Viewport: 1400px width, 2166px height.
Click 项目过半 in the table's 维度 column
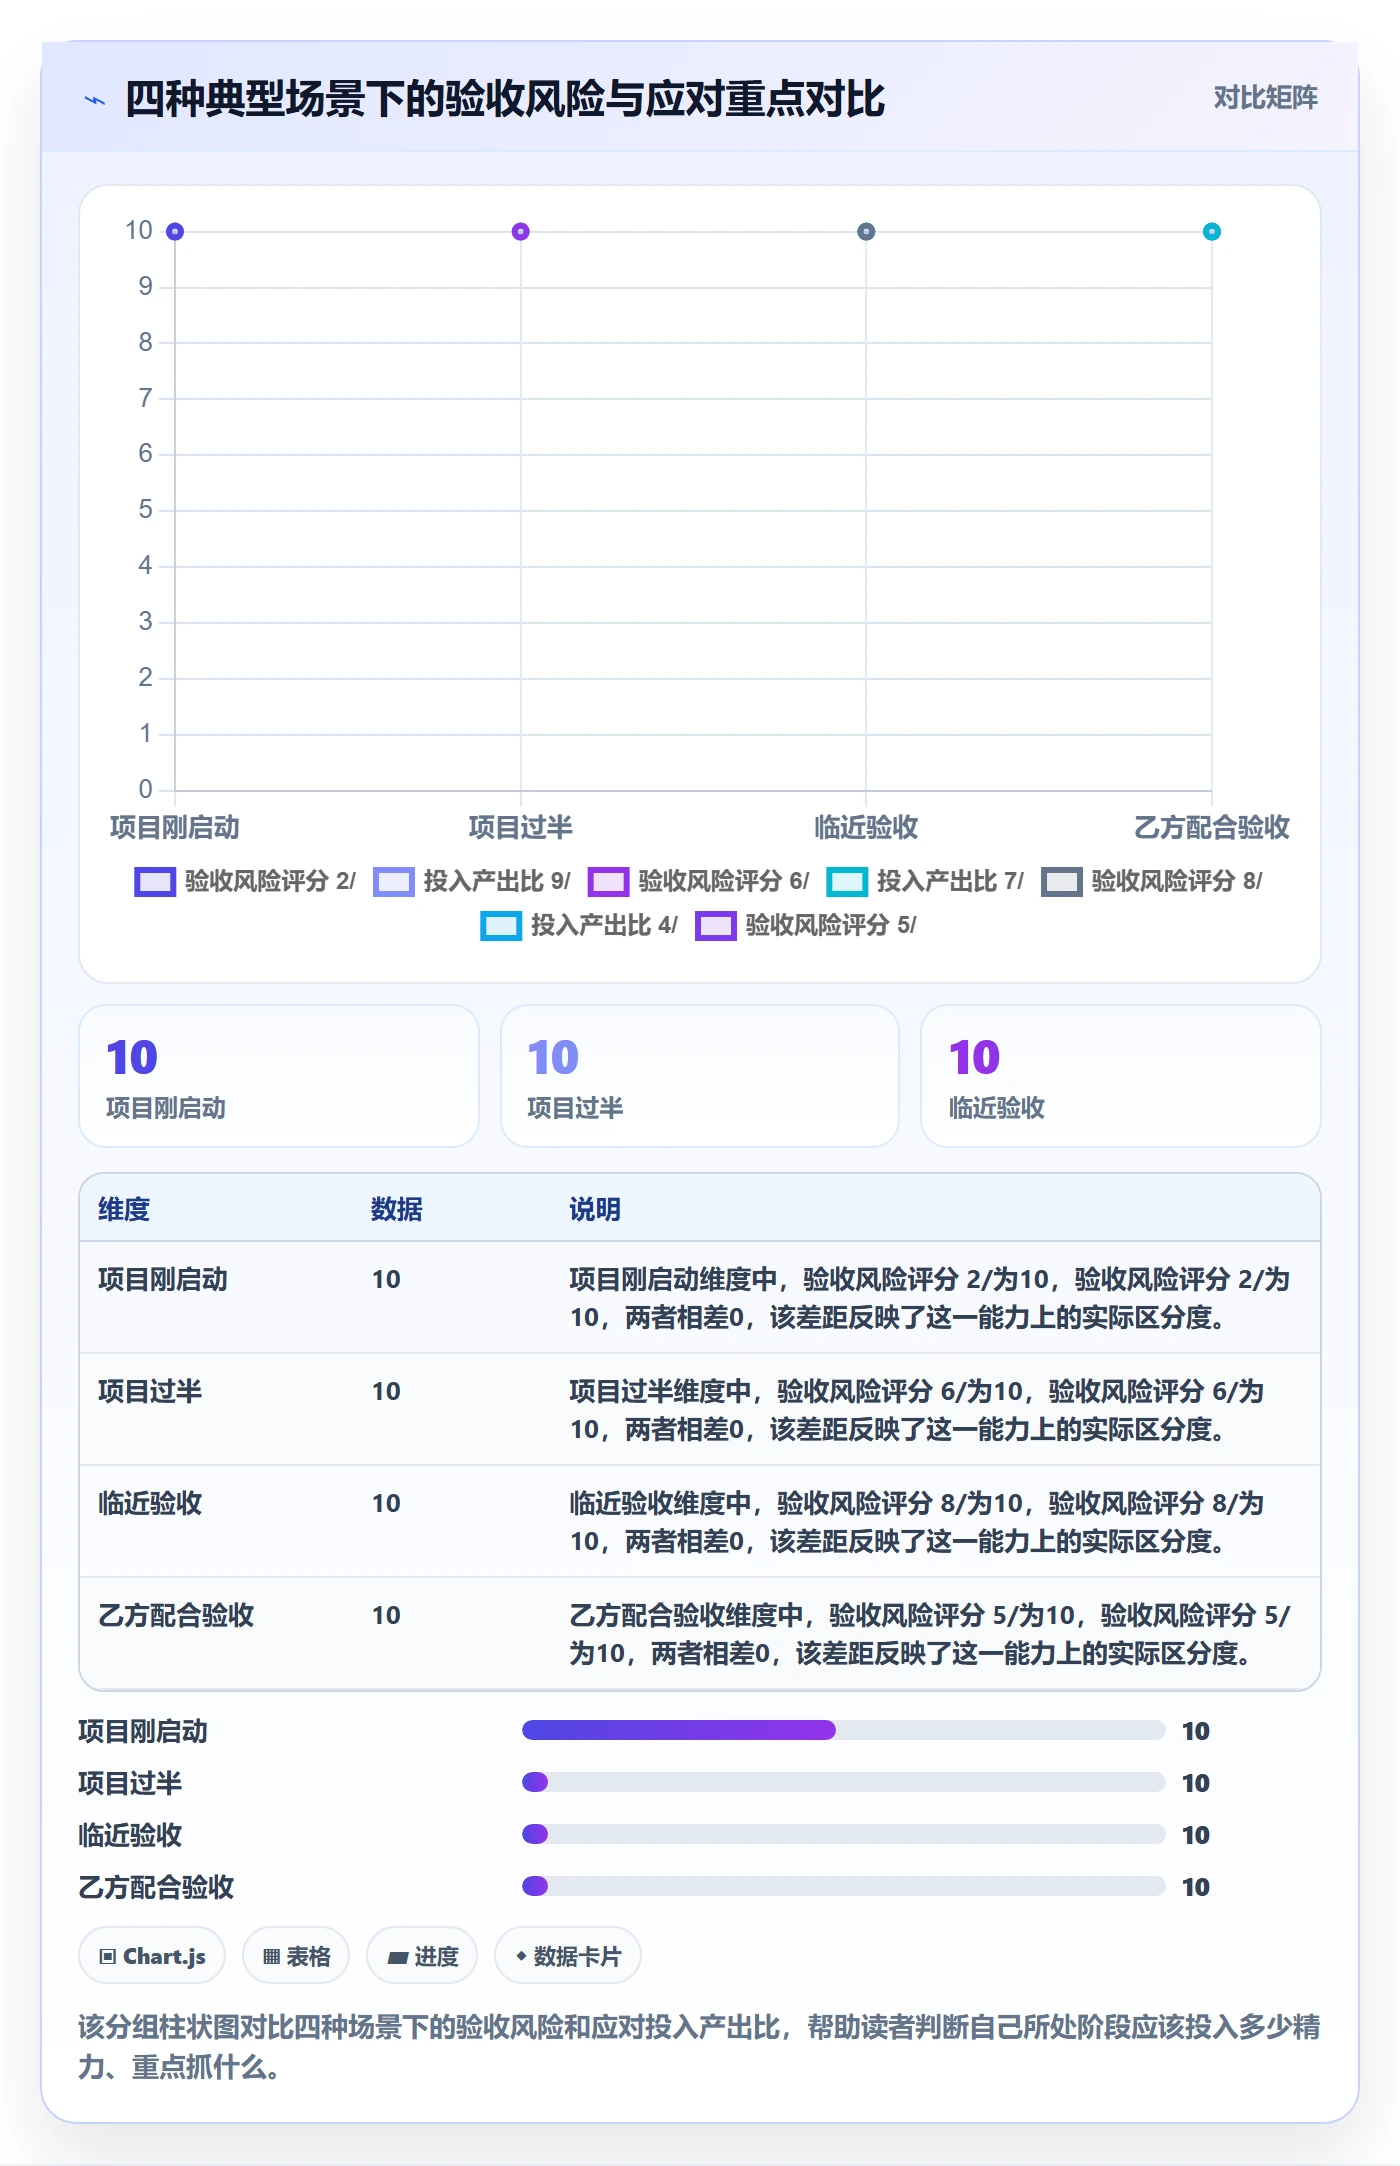[150, 1391]
